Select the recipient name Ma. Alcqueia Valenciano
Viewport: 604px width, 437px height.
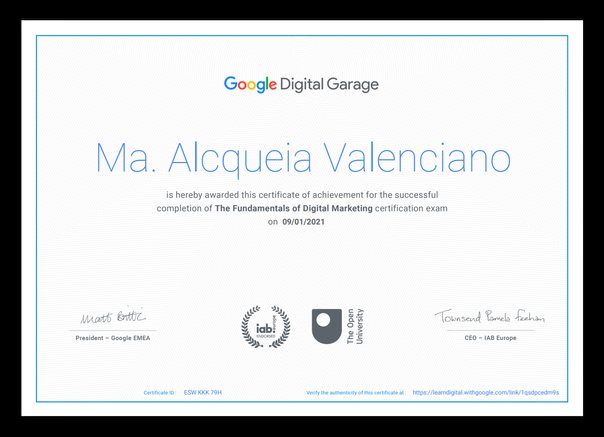303,158
